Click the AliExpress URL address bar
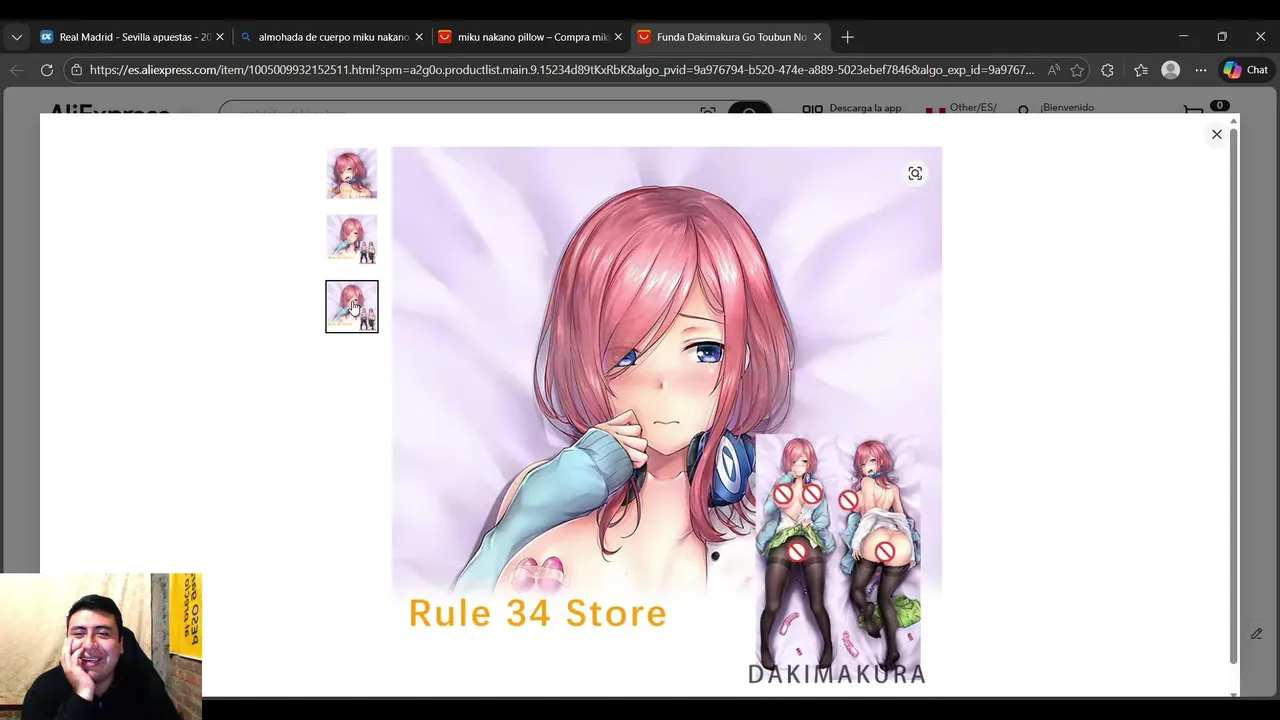The height and width of the screenshot is (720, 1280). pos(560,70)
